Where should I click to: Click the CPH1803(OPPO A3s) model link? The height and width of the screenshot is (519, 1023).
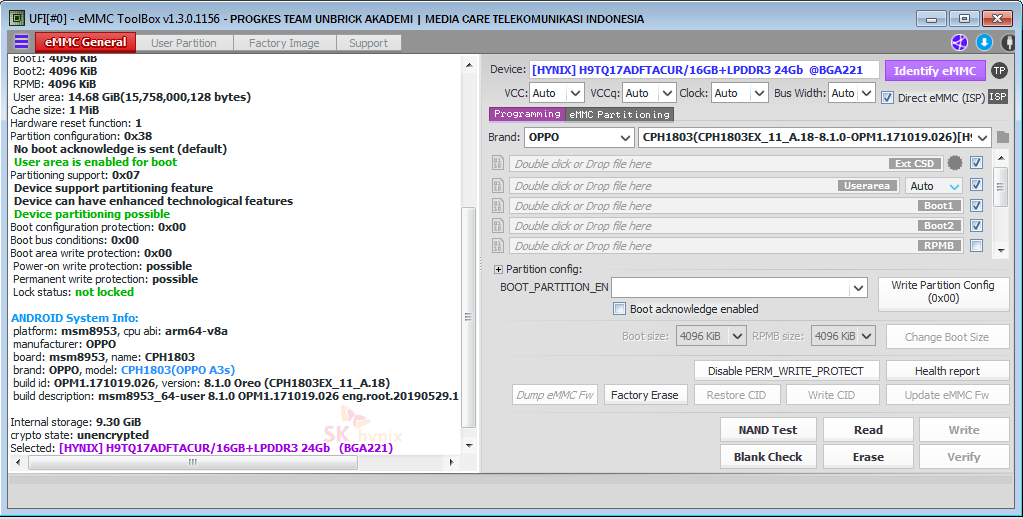177,370
